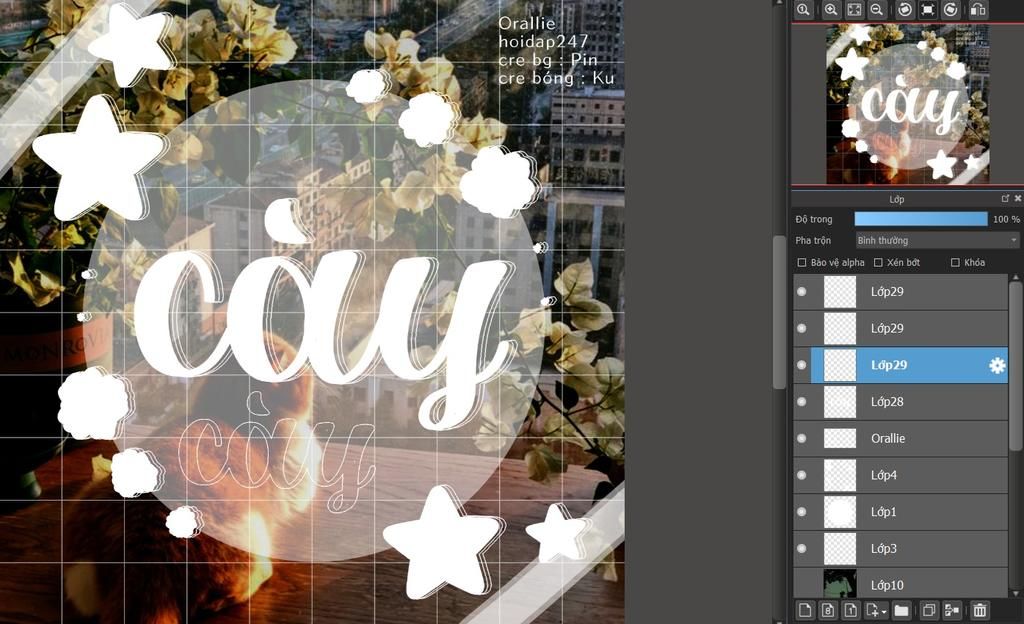This screenshot has width=1024, height=624.
Task: Reset canvas rotation in navigator
Action: [x=927, y=10]
